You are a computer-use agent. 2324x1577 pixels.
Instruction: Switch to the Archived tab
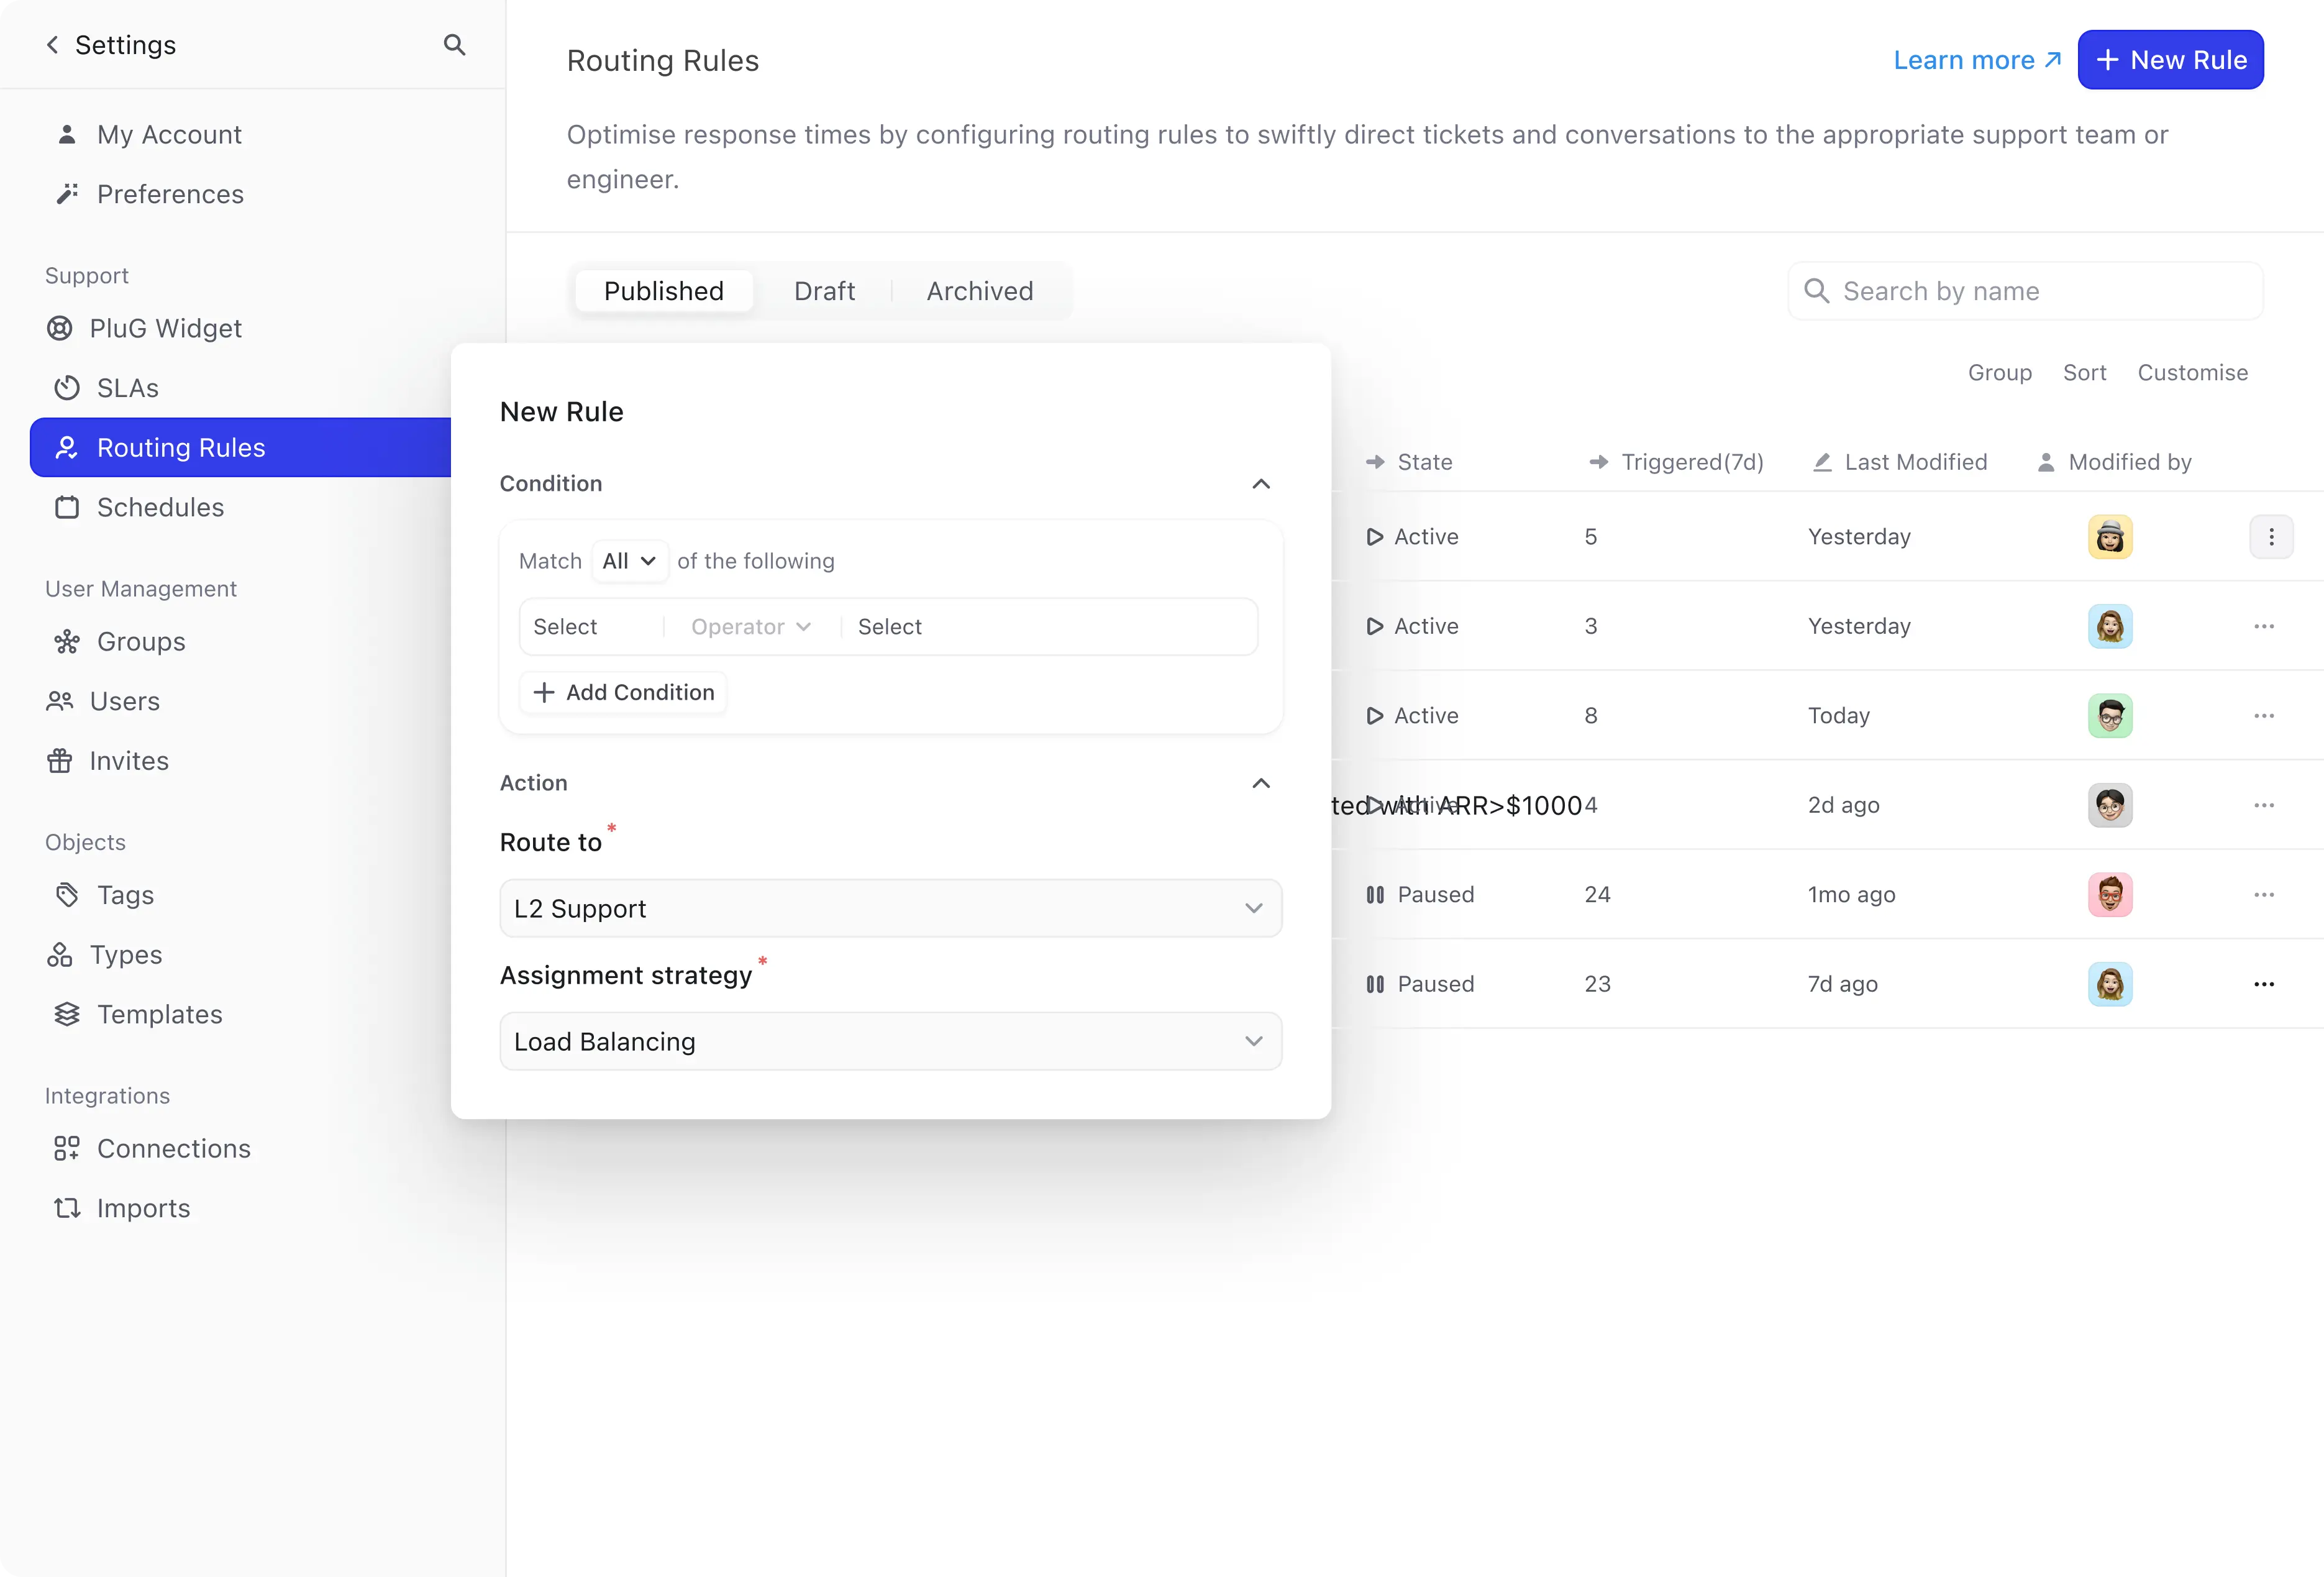(x=980, y=290)
